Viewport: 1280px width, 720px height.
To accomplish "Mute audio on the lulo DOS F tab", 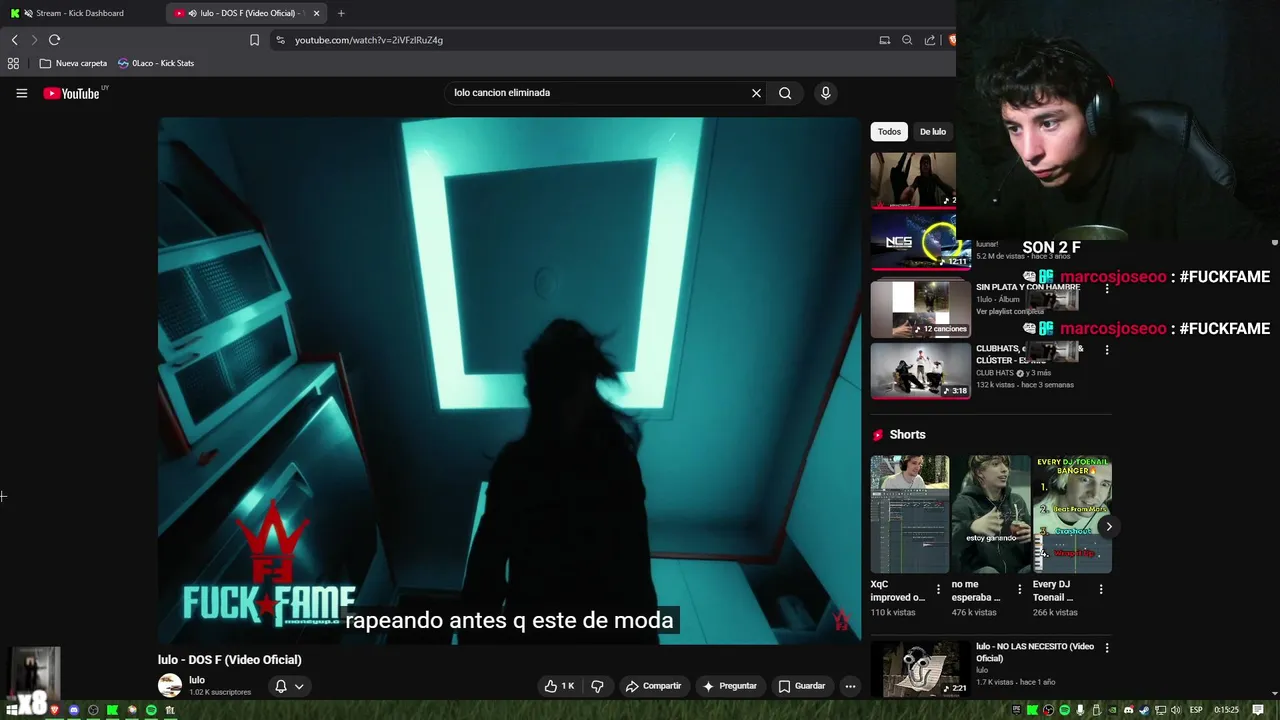I will [x=192, y=13].
